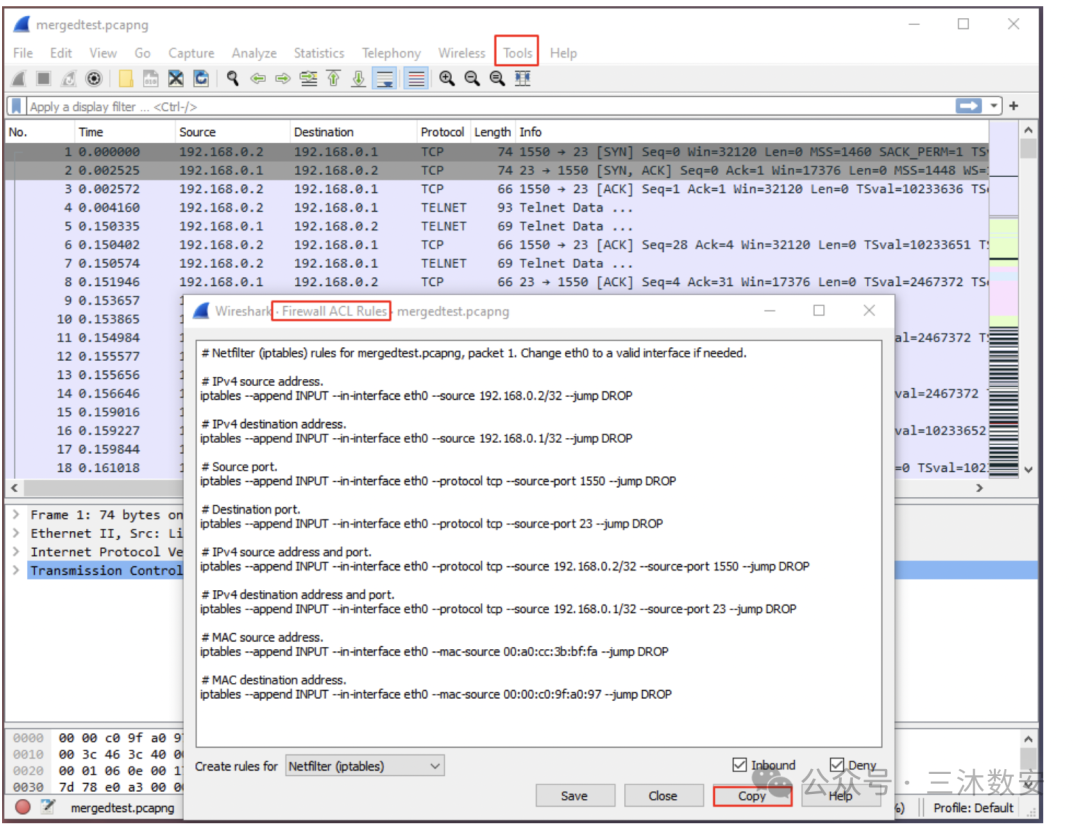
Task: Expand the Frame 1 tree row
Action: (x=15, y=515)
